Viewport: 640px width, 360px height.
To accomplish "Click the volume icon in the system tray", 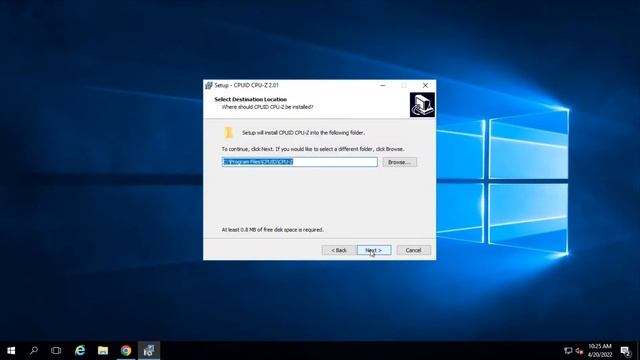I will click(579, 351).
